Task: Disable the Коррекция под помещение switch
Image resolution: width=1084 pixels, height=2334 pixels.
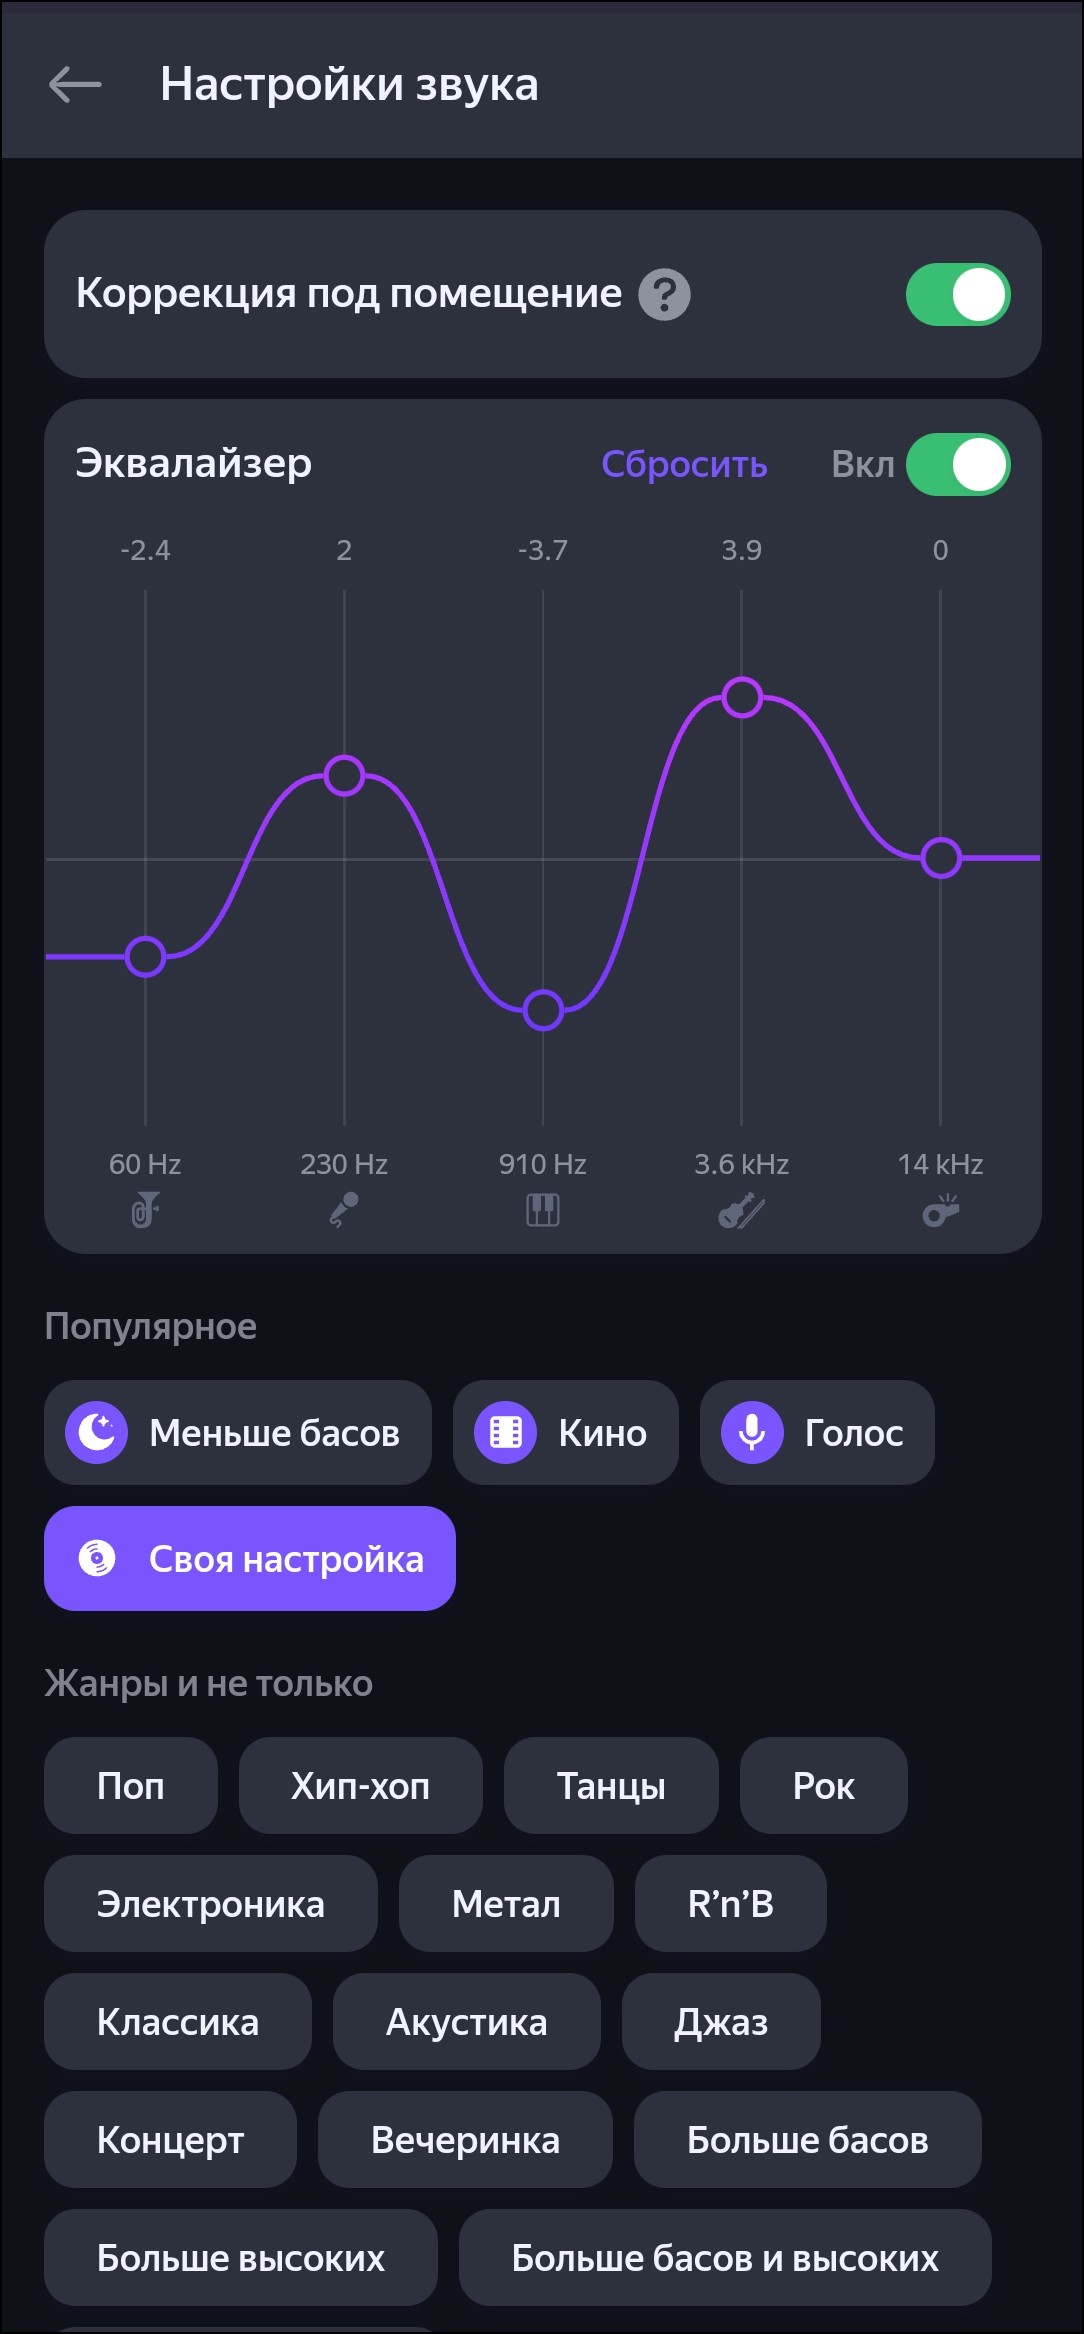Action: pos(957,295)
